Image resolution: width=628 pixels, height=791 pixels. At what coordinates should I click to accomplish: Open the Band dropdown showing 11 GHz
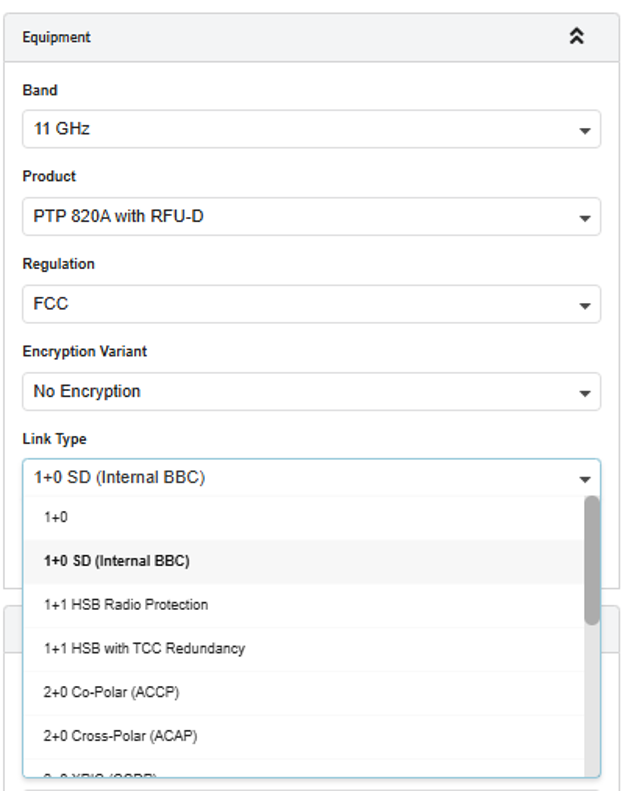(311, 129)
